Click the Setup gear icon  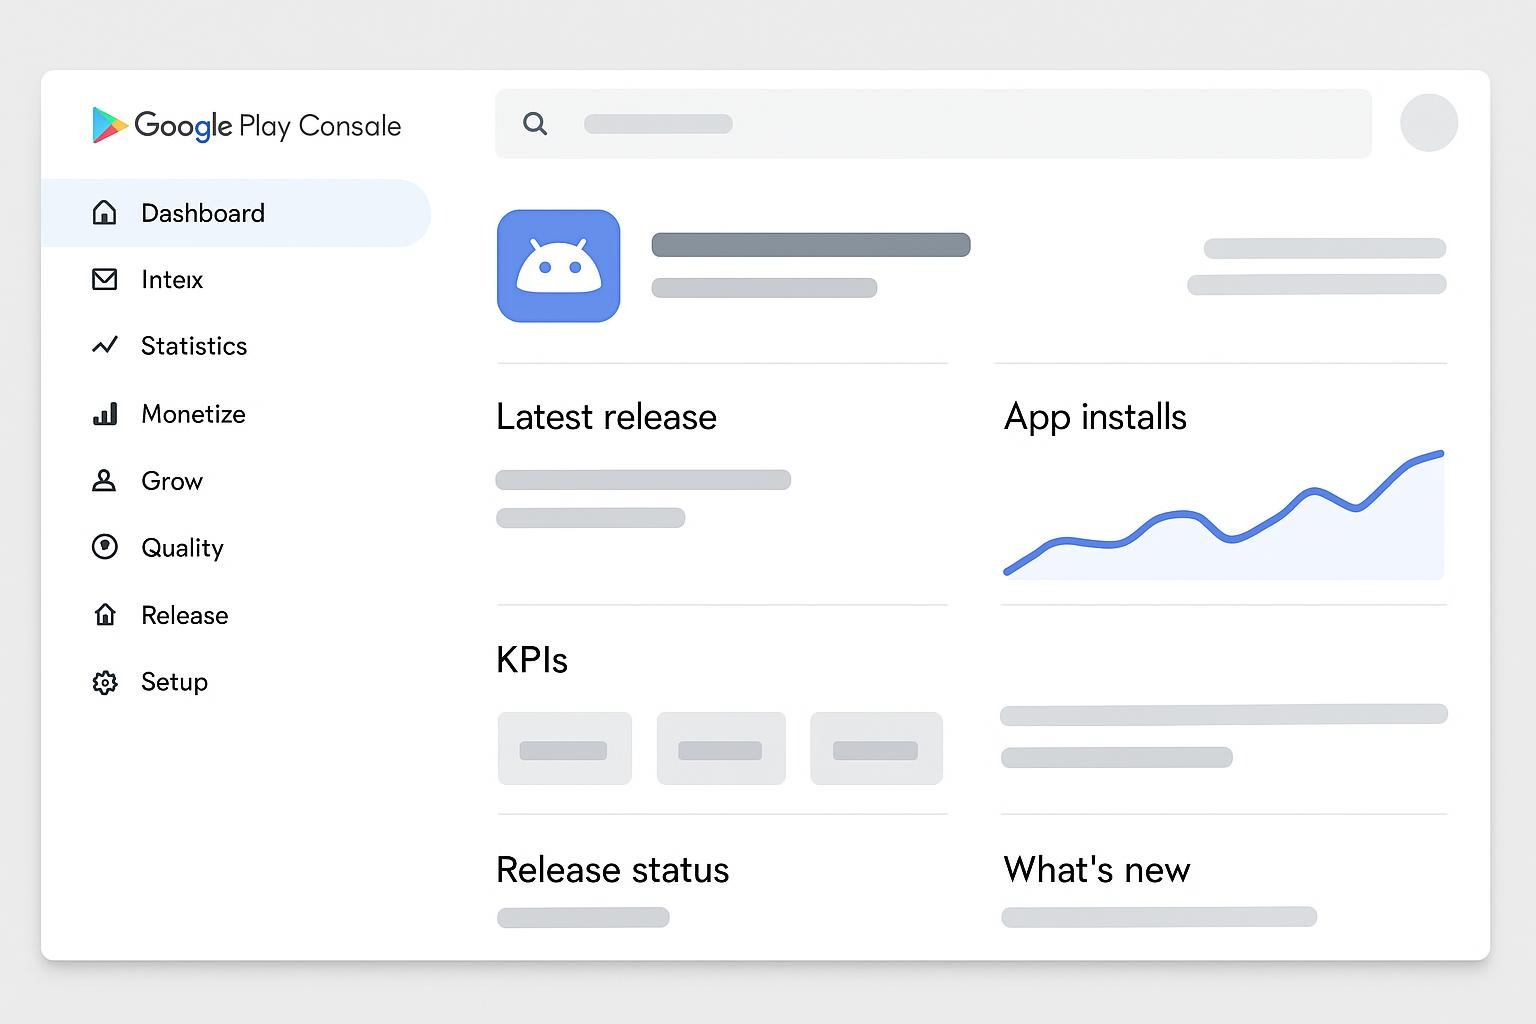(x=105, y=682)
